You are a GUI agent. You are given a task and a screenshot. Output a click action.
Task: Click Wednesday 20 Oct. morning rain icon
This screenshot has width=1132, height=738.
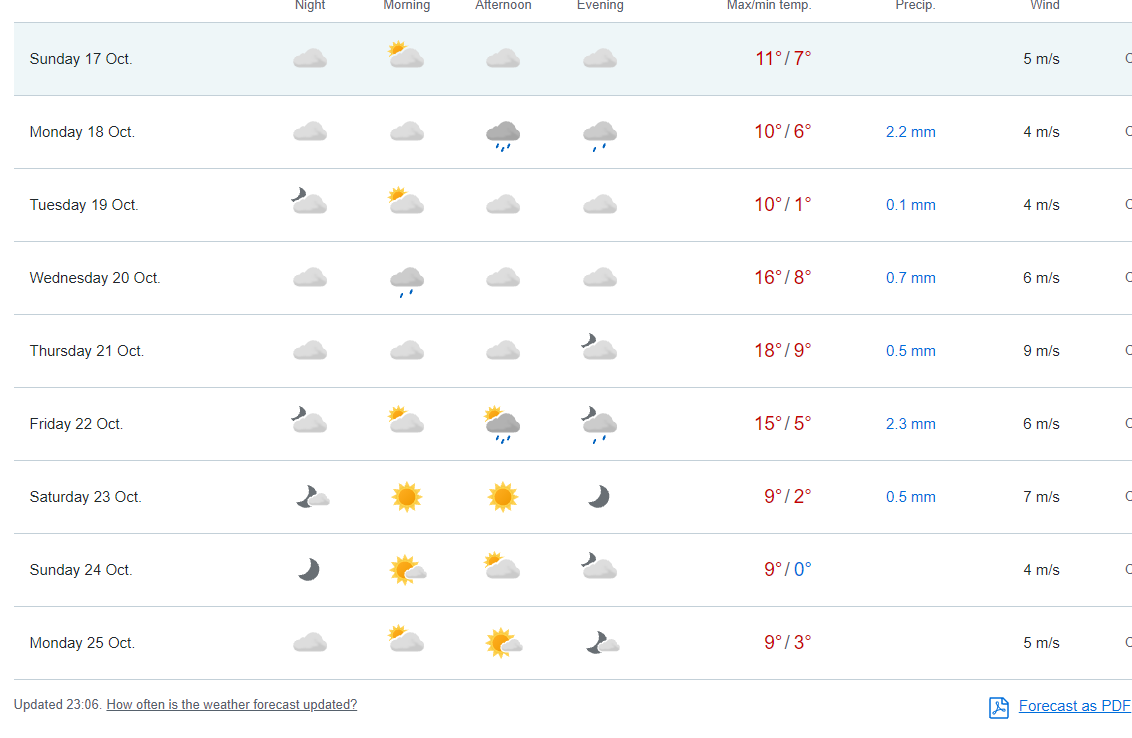point(406,280)
